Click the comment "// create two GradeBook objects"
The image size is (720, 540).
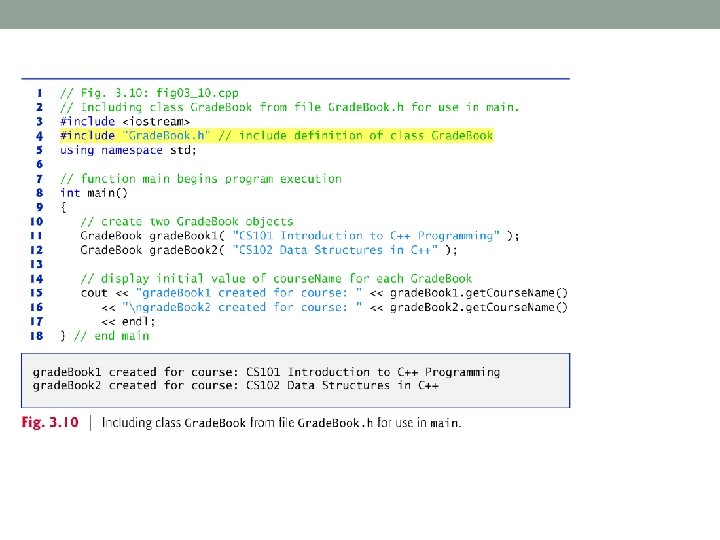pyautogui.click(x=187, y=222)
